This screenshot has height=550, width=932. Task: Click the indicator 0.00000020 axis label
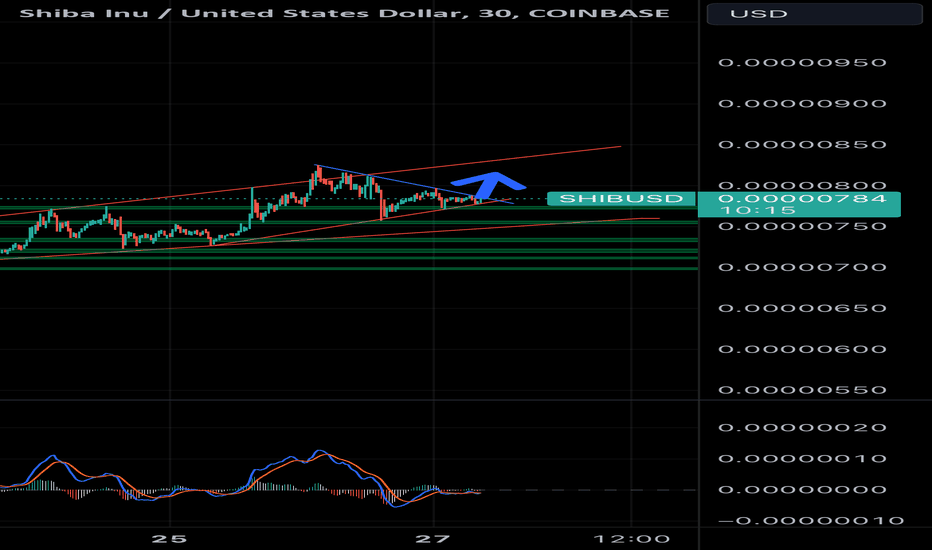[802, 428]
